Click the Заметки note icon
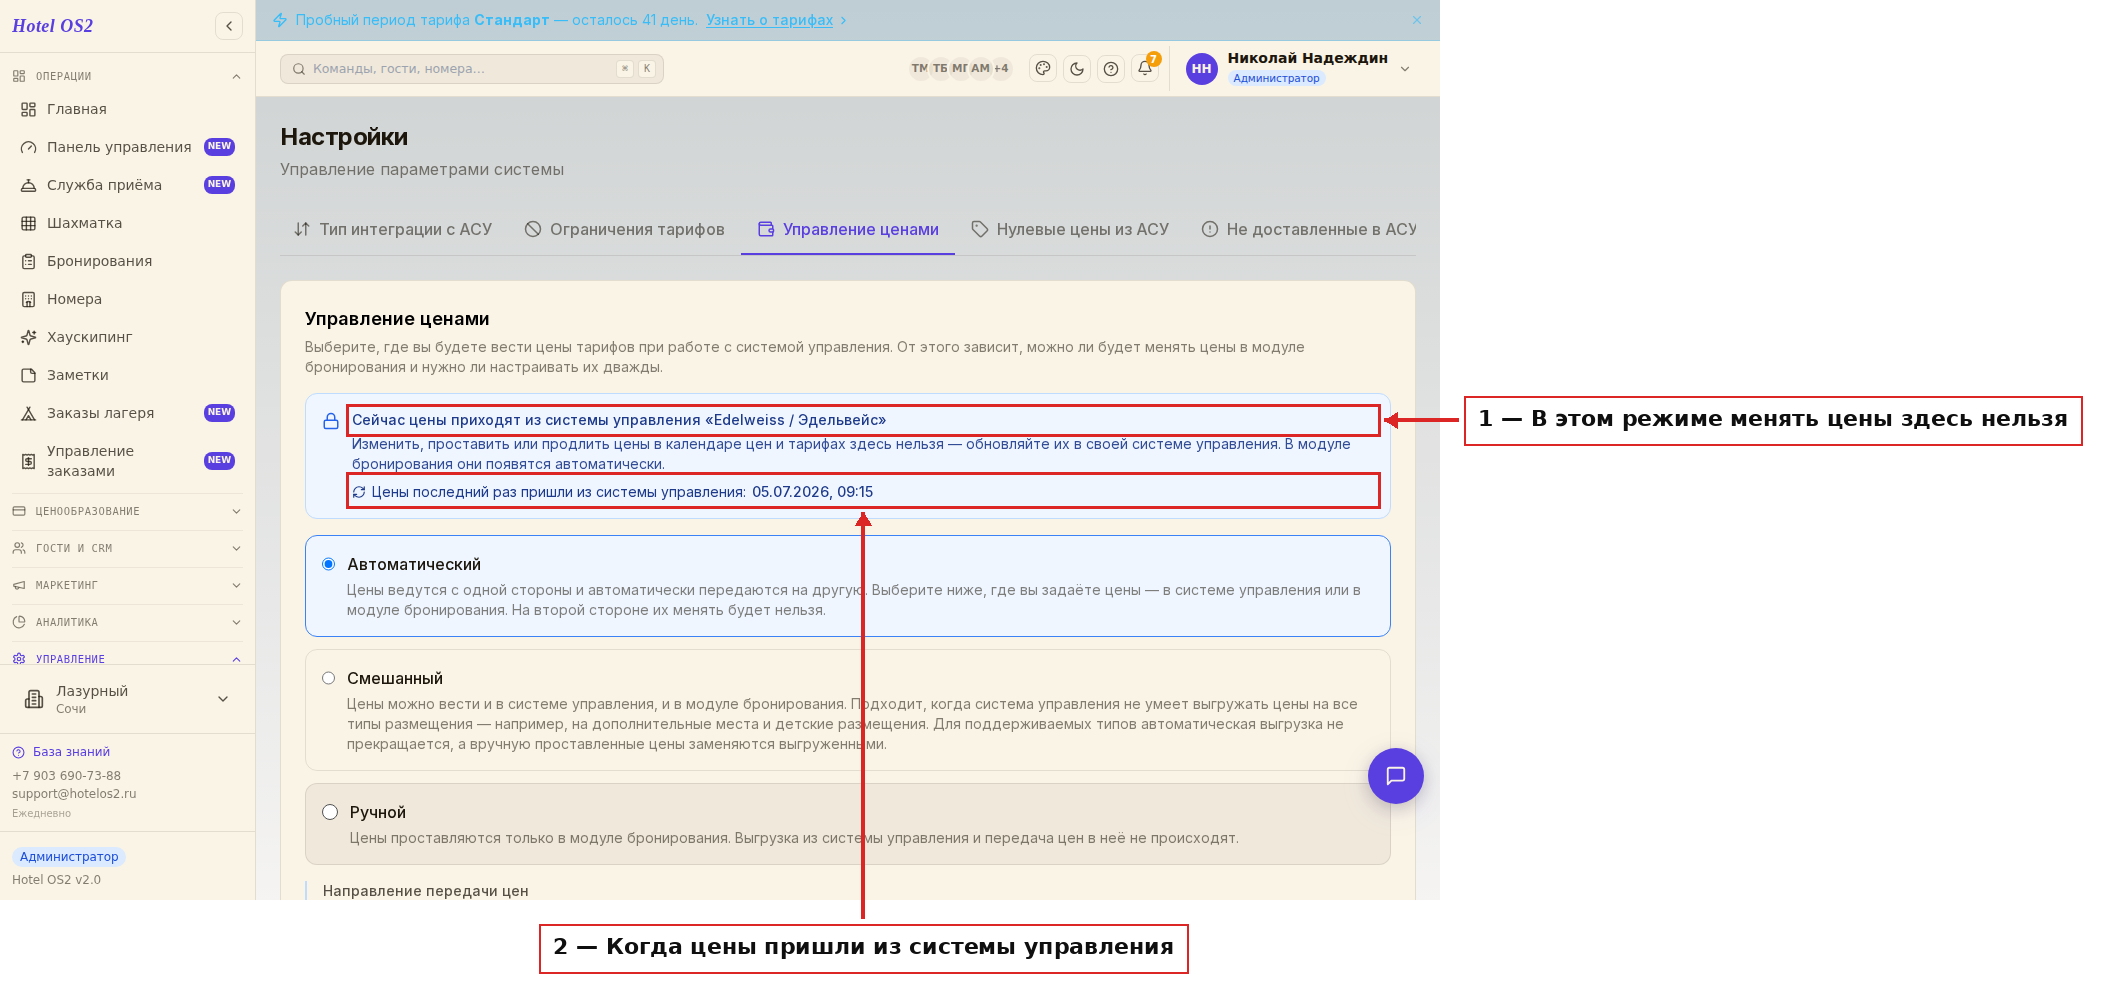This screenshot has height=997, width=2106. [x=29, y=375]
